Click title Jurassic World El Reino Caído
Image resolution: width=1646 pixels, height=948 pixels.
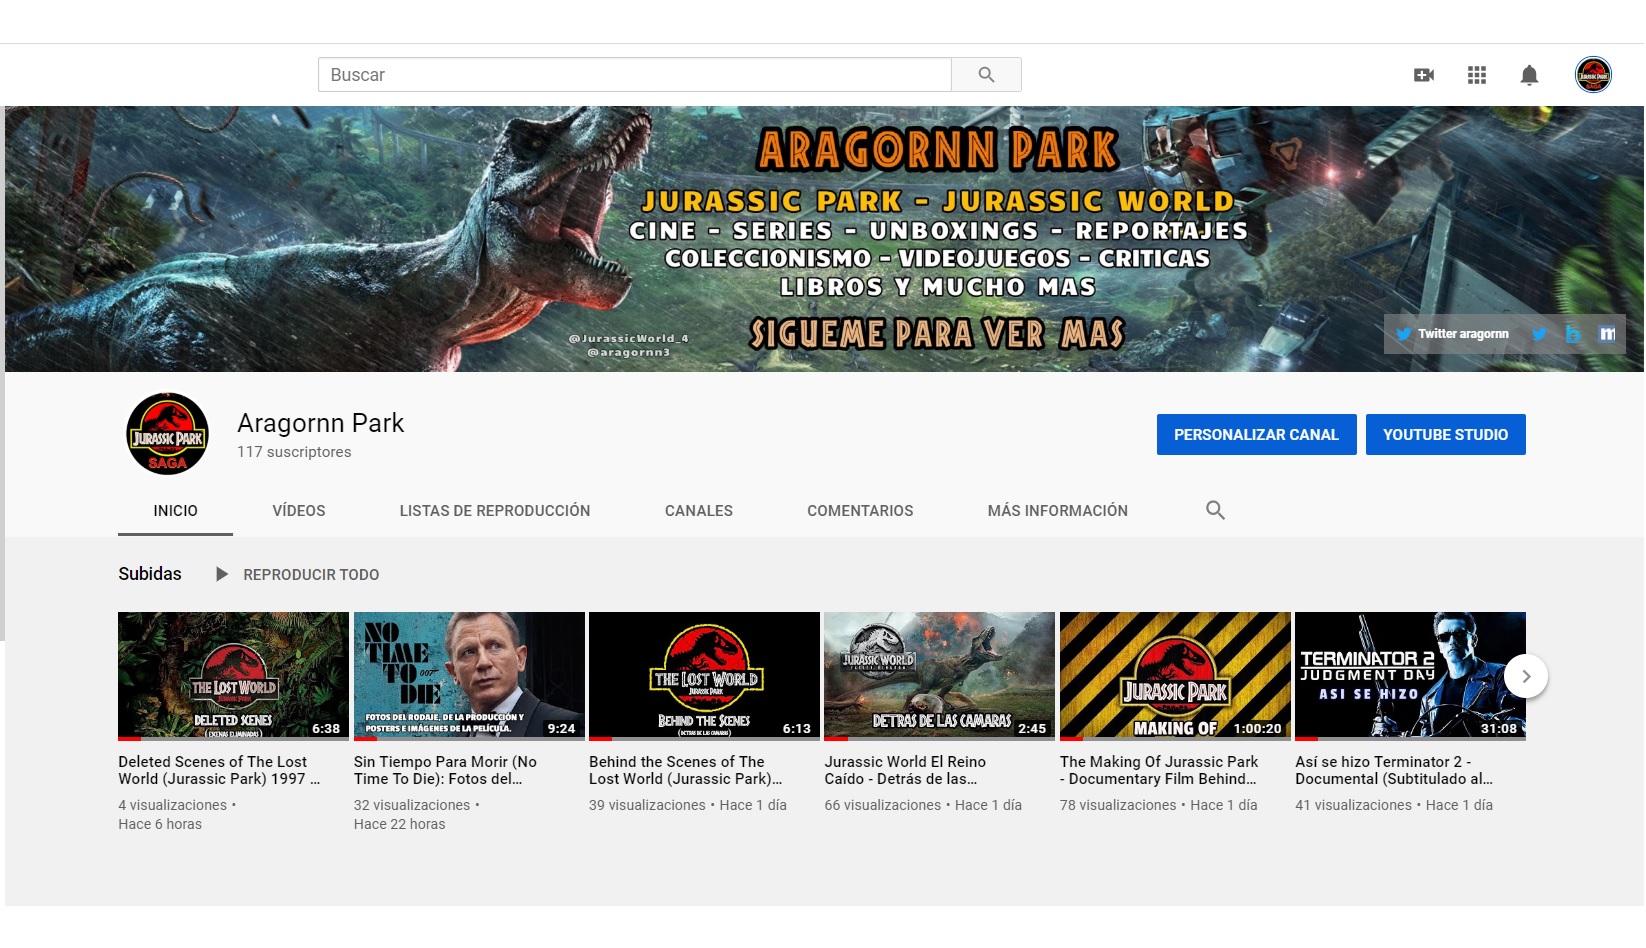click(x=905, y=770)
